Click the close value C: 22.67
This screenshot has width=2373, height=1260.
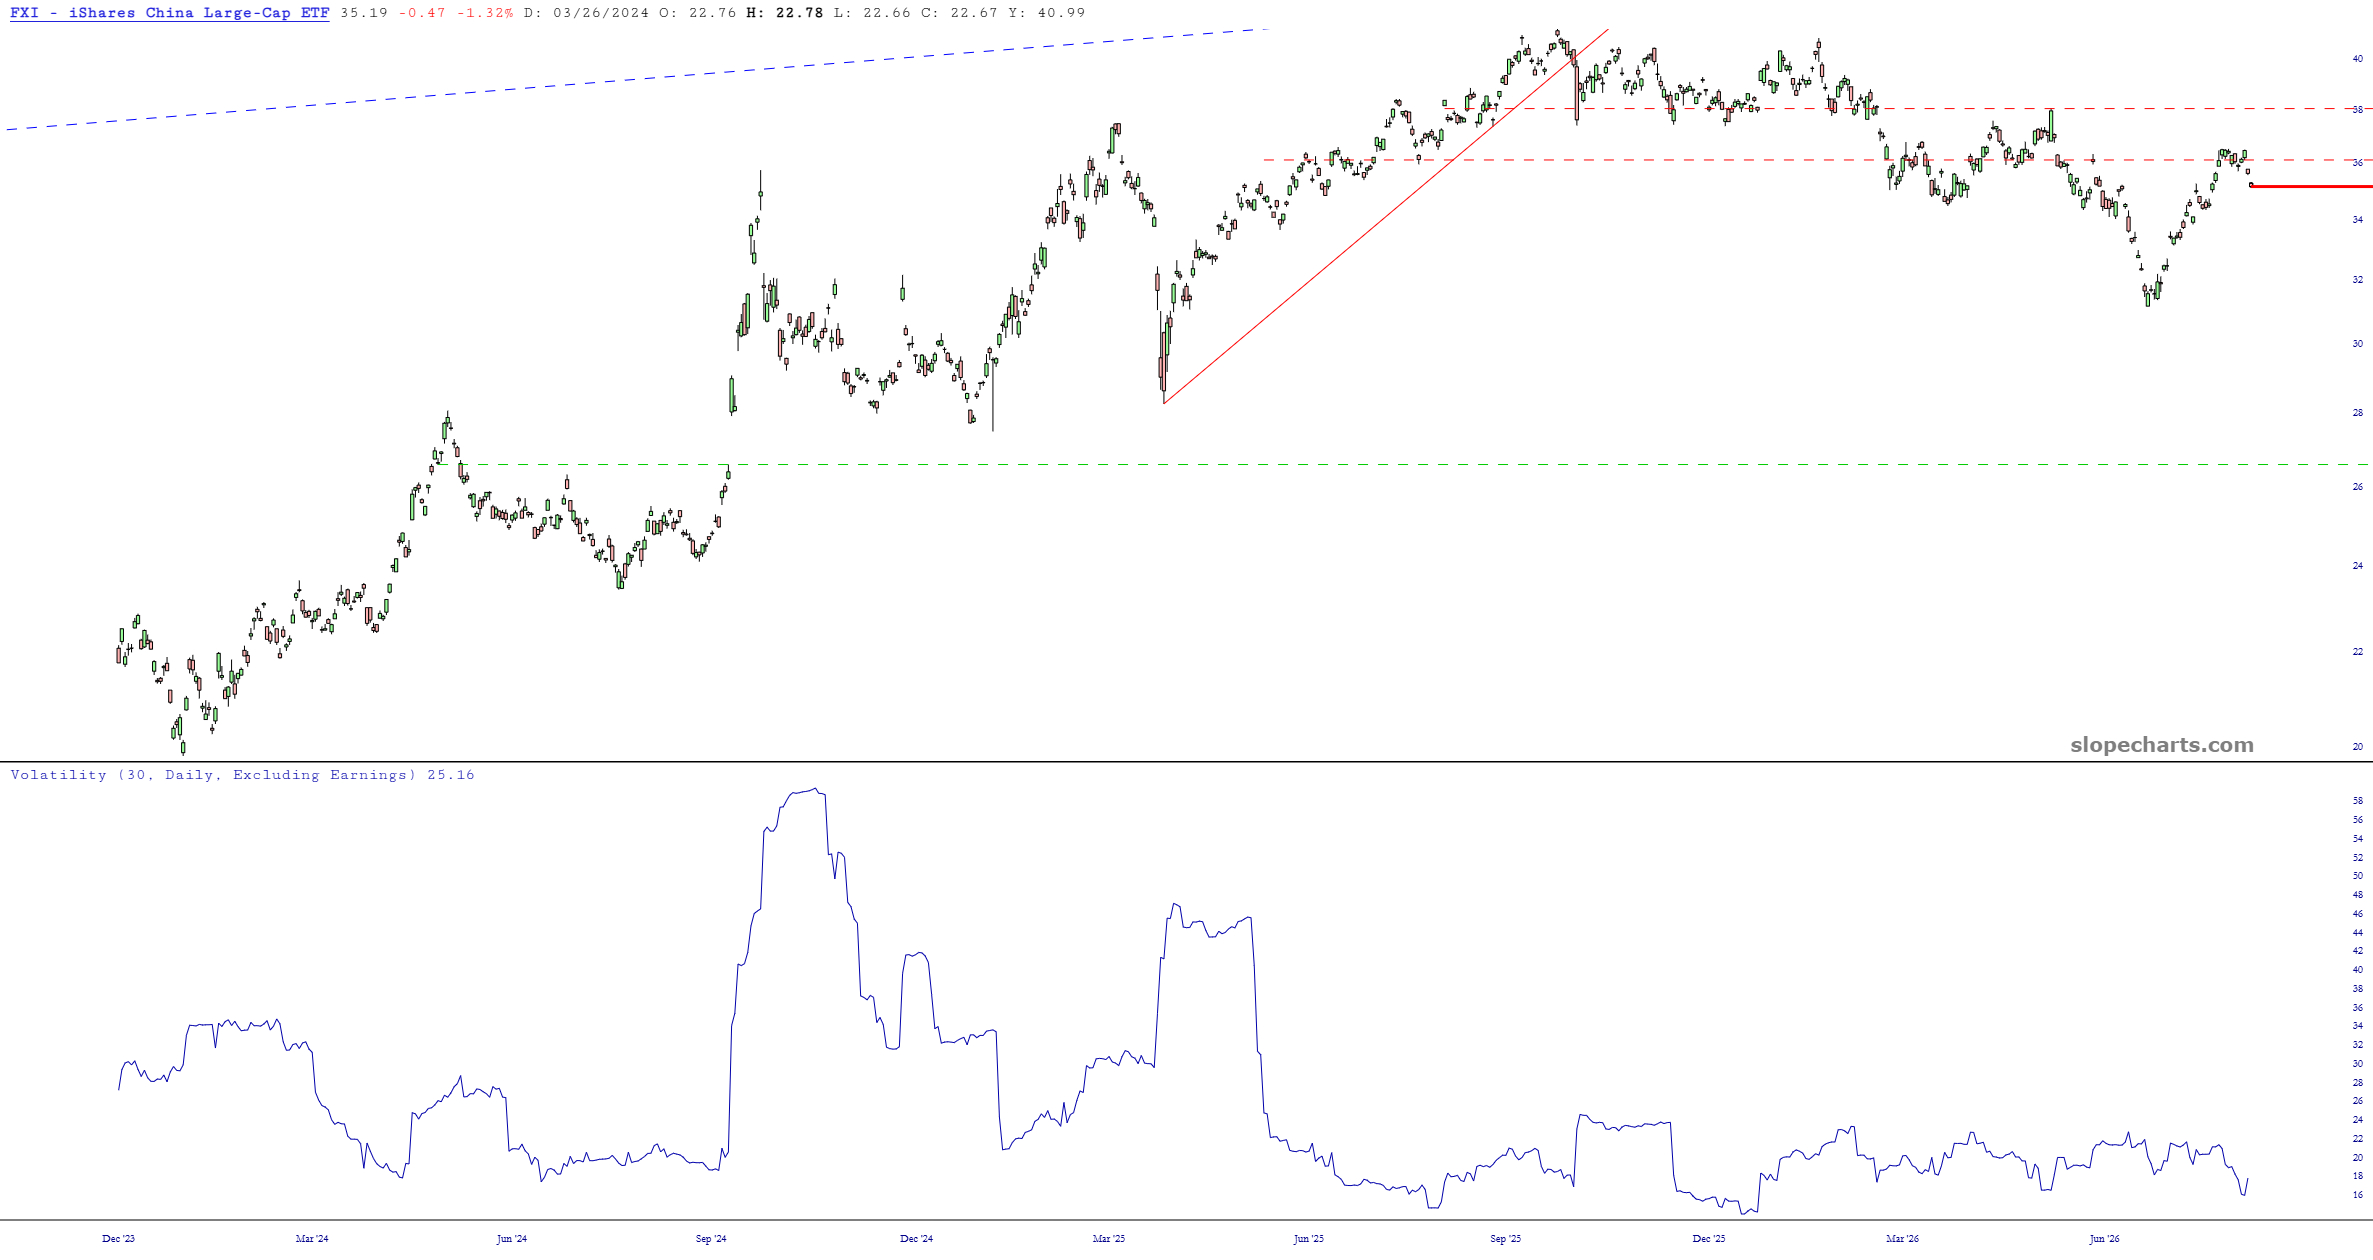(960, 13)
